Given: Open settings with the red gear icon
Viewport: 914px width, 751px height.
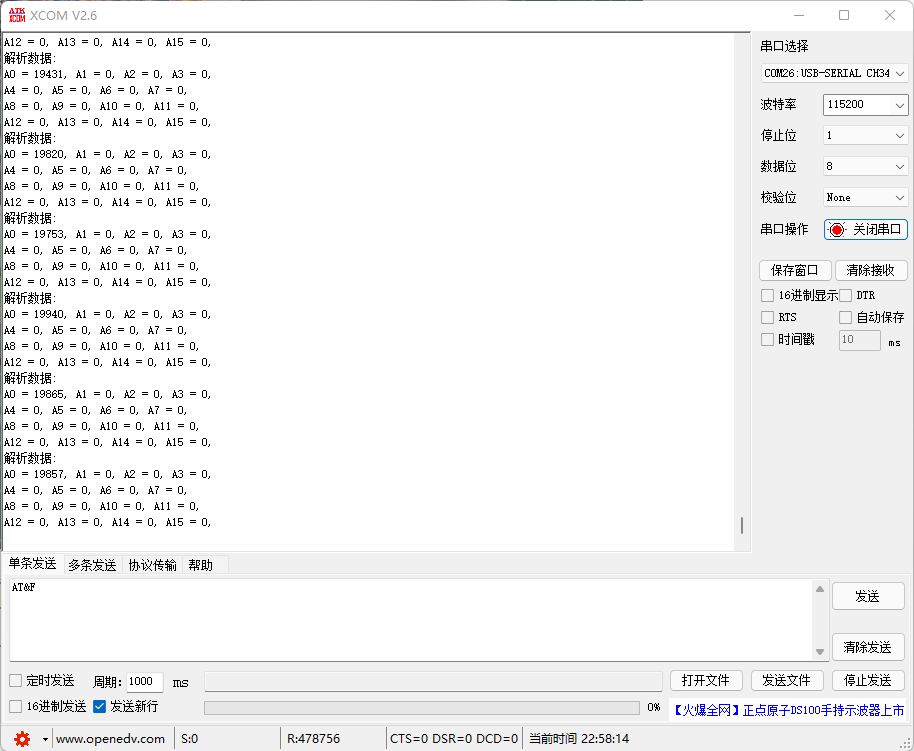Looking at the screenshot, I should click(22, 739).
